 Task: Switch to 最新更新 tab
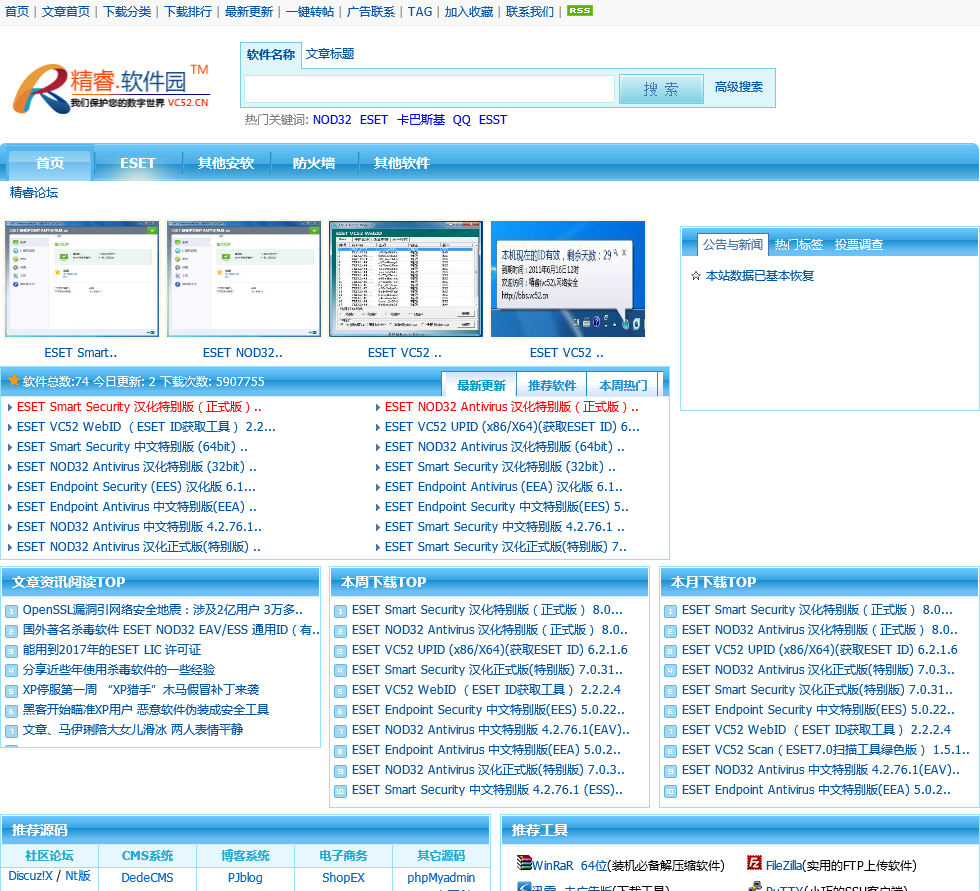(481, 385)
